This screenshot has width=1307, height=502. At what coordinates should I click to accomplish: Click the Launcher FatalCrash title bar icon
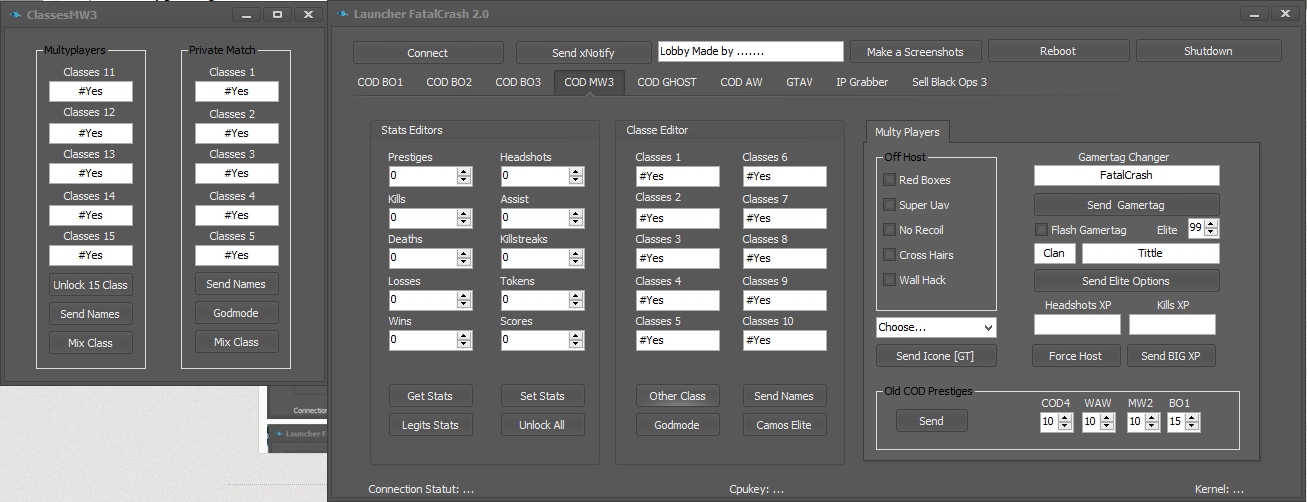(x=343, y=14)
